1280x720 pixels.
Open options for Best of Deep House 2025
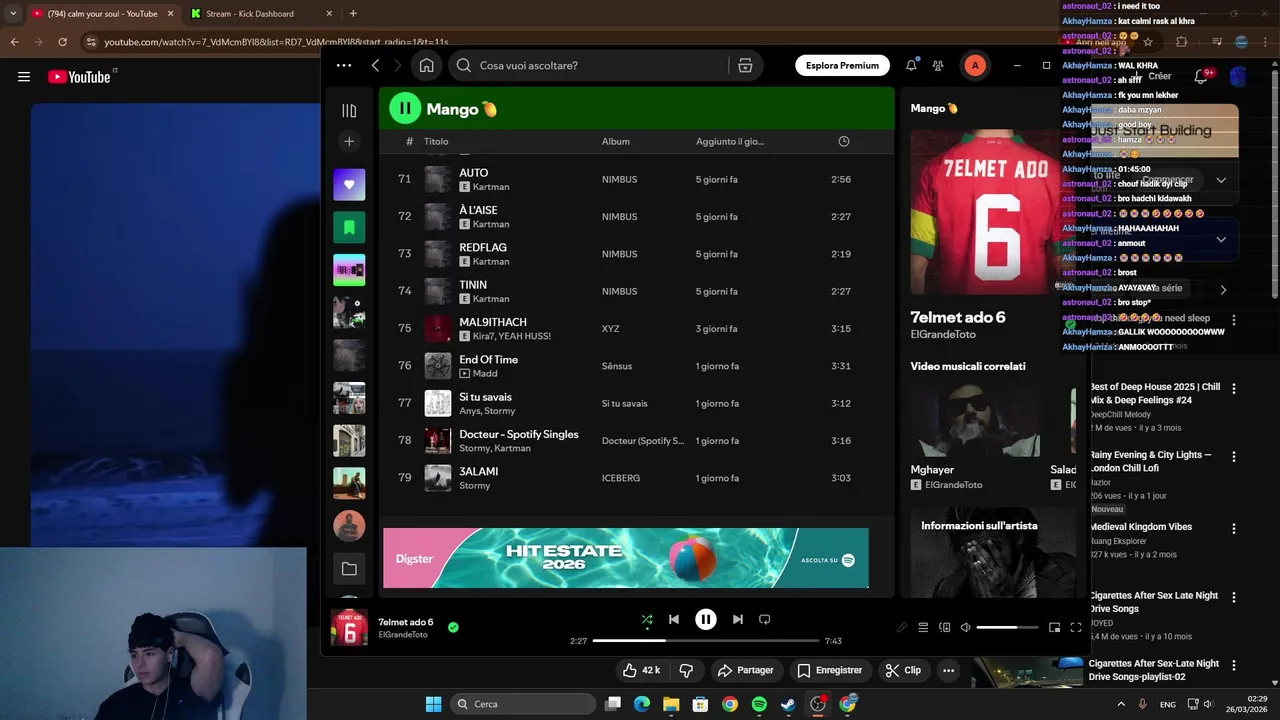(x=1234, y=388)
